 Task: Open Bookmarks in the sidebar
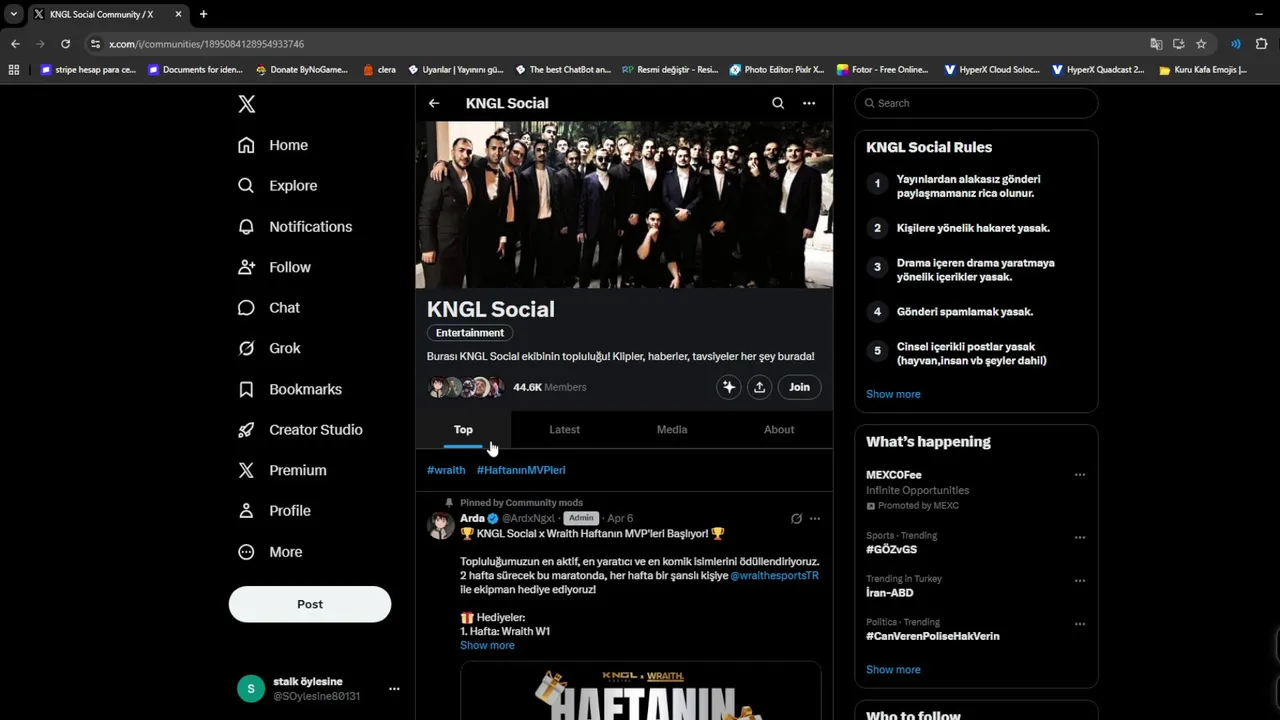[290, 389]
